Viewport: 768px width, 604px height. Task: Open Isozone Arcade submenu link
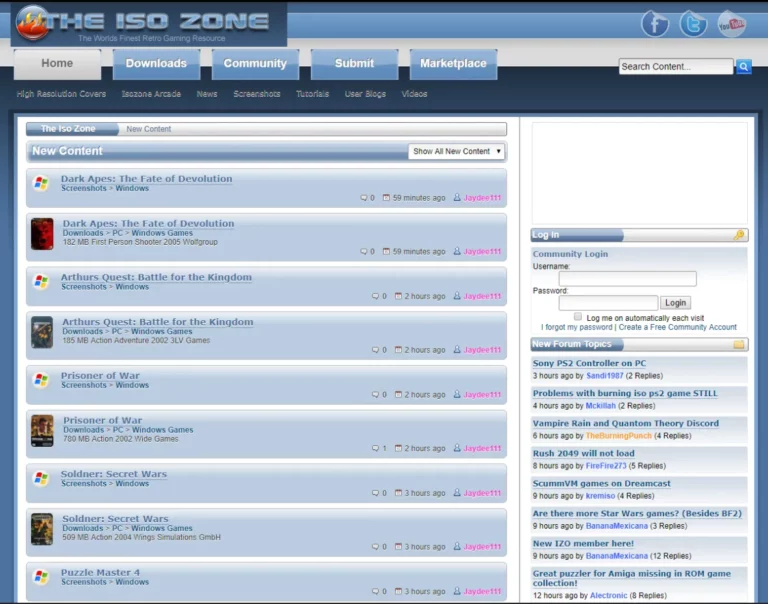[151, 94]
